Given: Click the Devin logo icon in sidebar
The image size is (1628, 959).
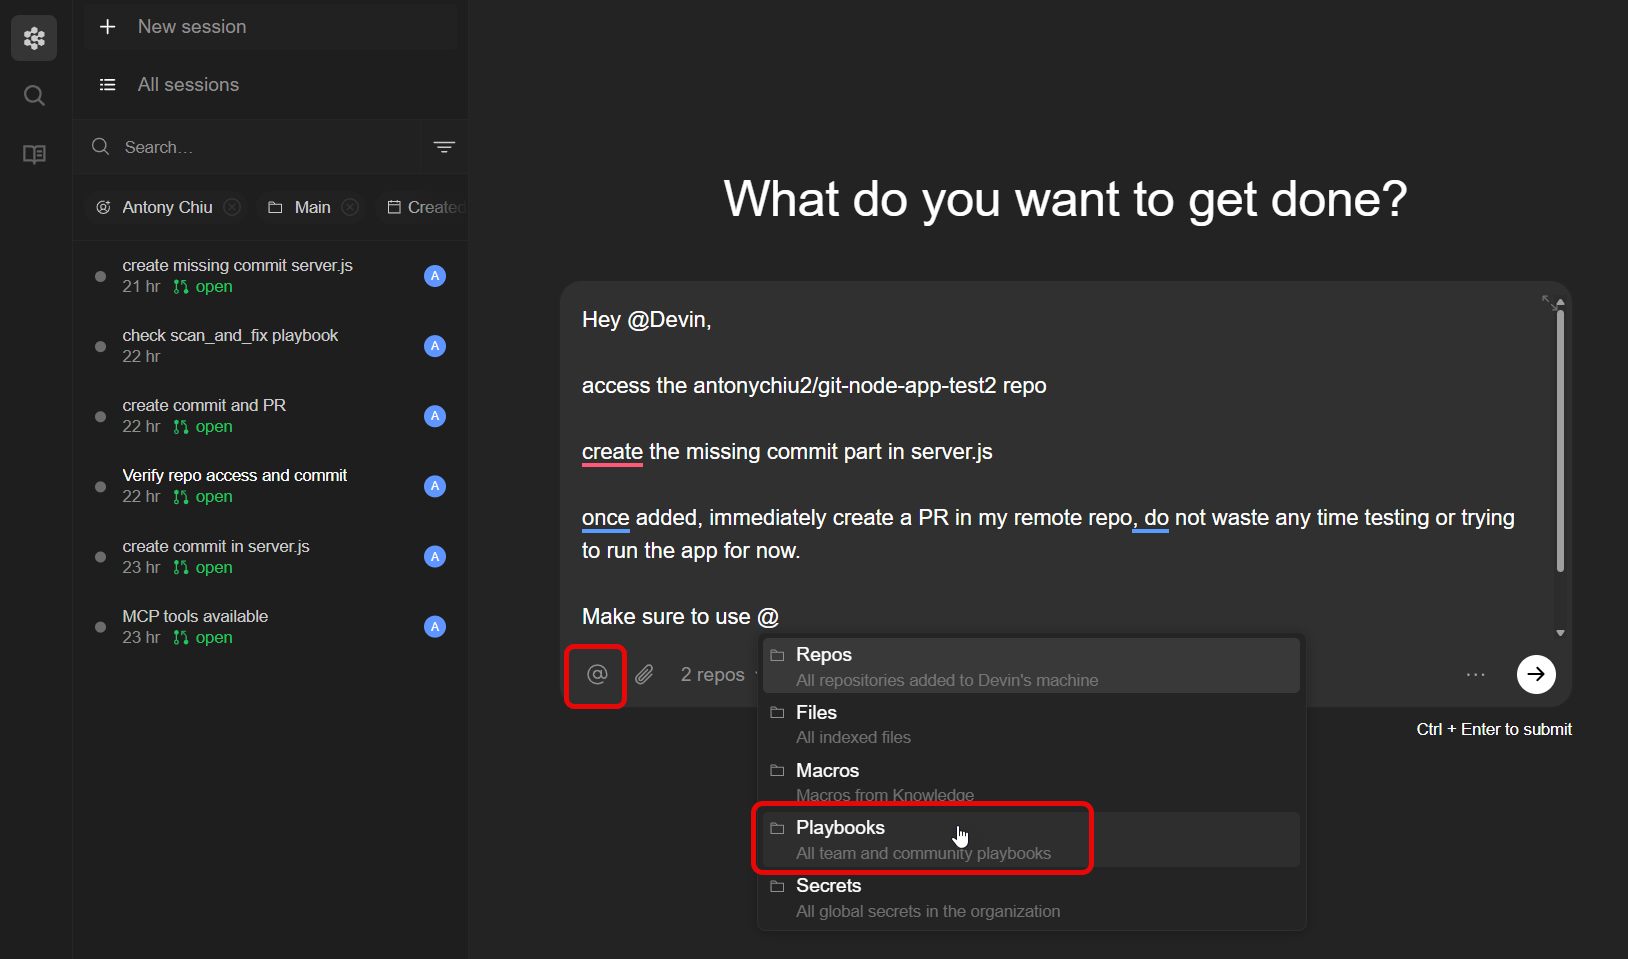Looking at the screenshot, I should tap(34, 38).
